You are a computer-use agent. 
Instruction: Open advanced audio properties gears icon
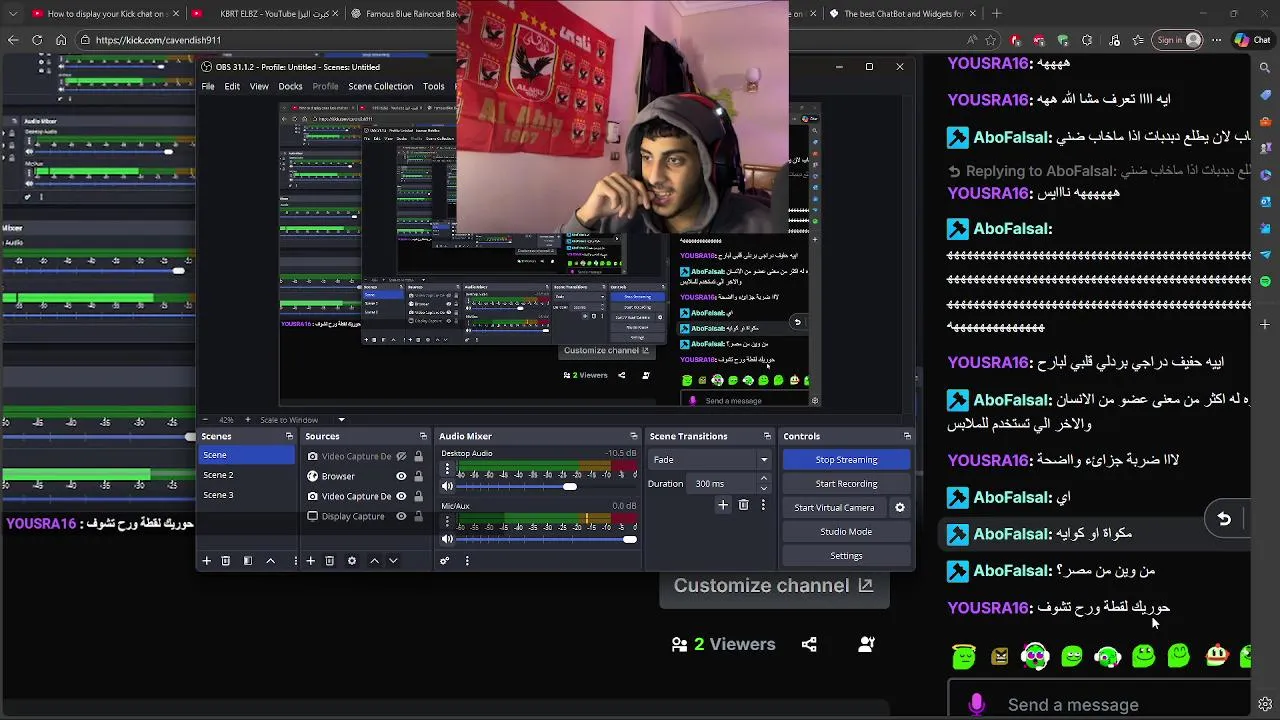tap(445, 561)
